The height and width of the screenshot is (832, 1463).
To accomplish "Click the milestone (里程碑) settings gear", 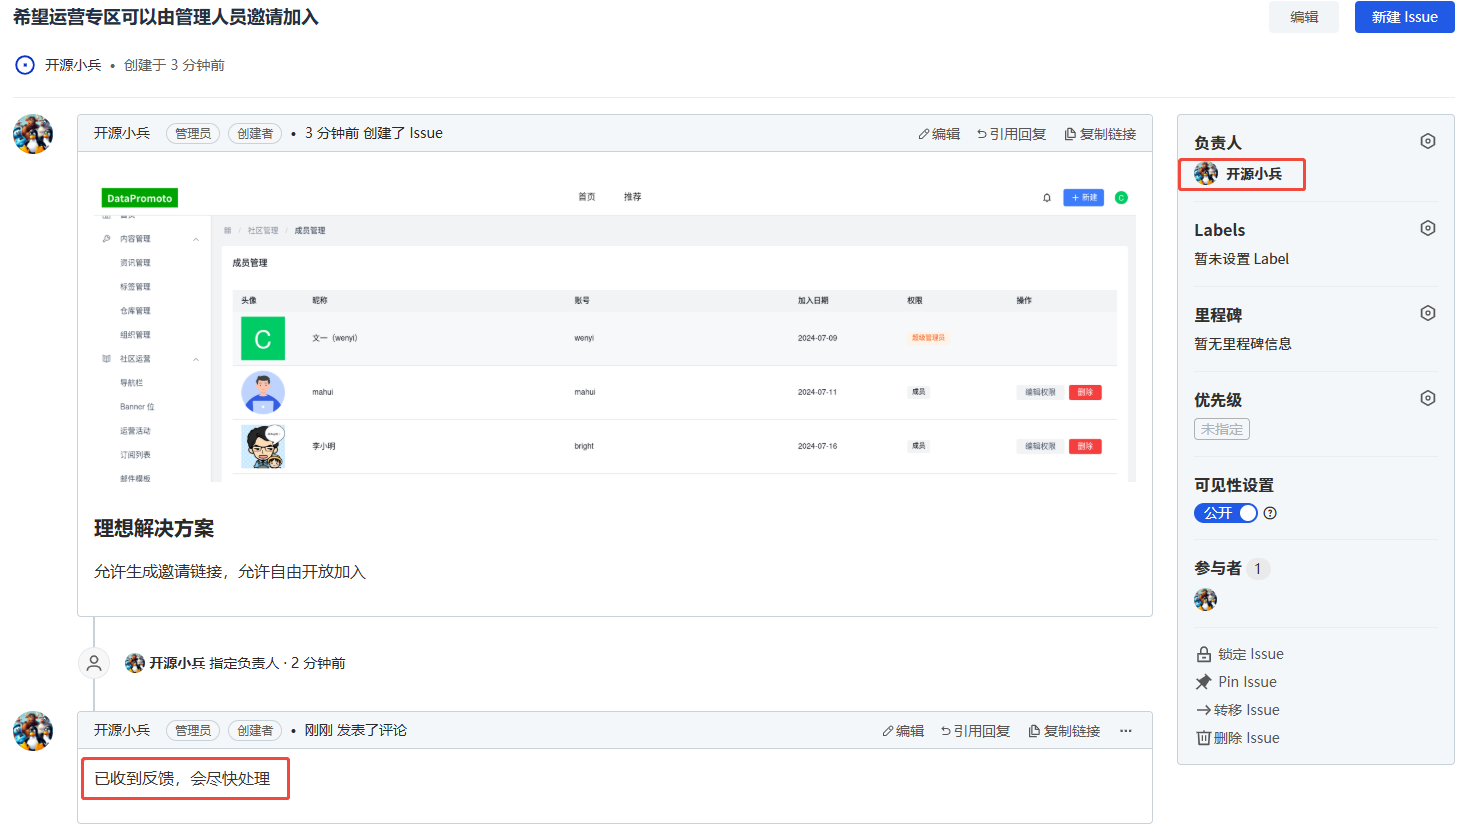I will coord(1427,314).
